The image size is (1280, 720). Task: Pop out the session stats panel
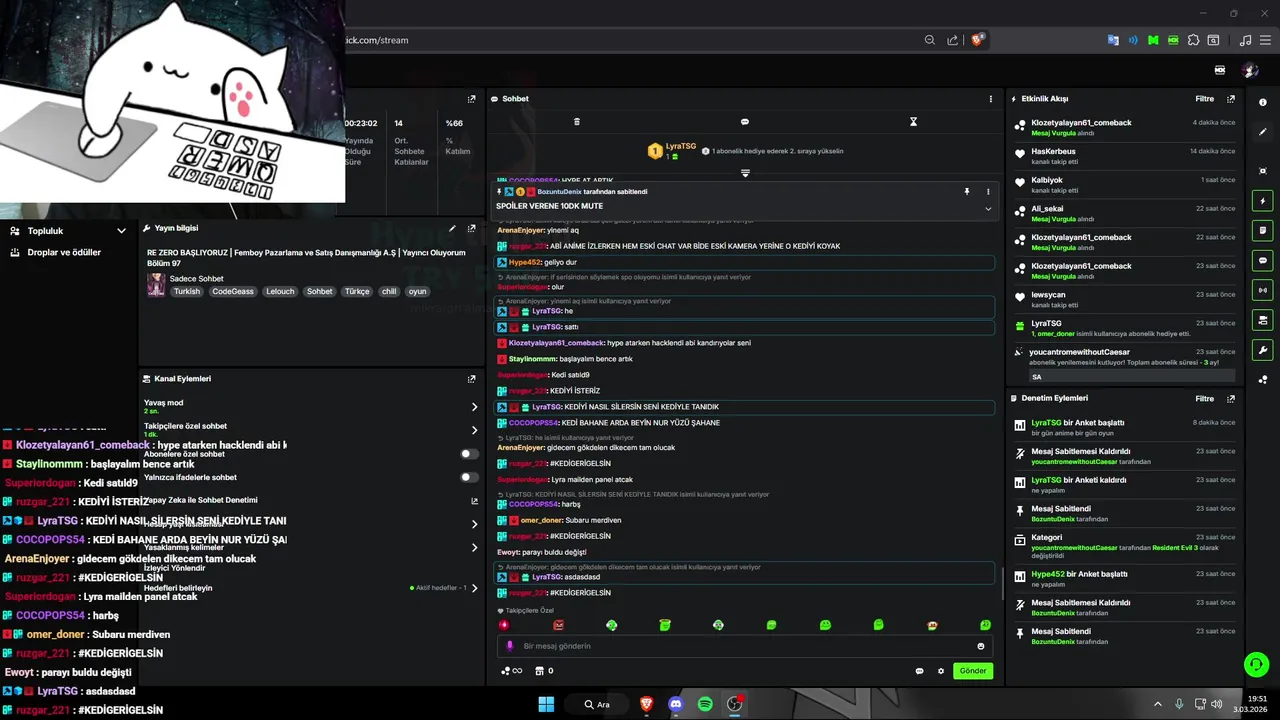pyautogui.click(x=472, y=99)
